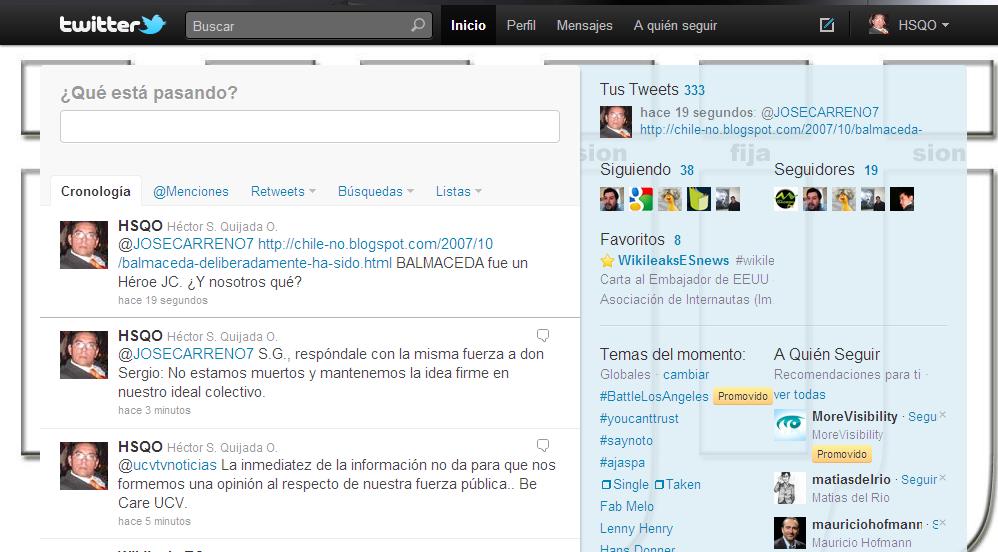Click the HSQO avatar in top bar
998x552 pixels.
(x=879, y=25)
